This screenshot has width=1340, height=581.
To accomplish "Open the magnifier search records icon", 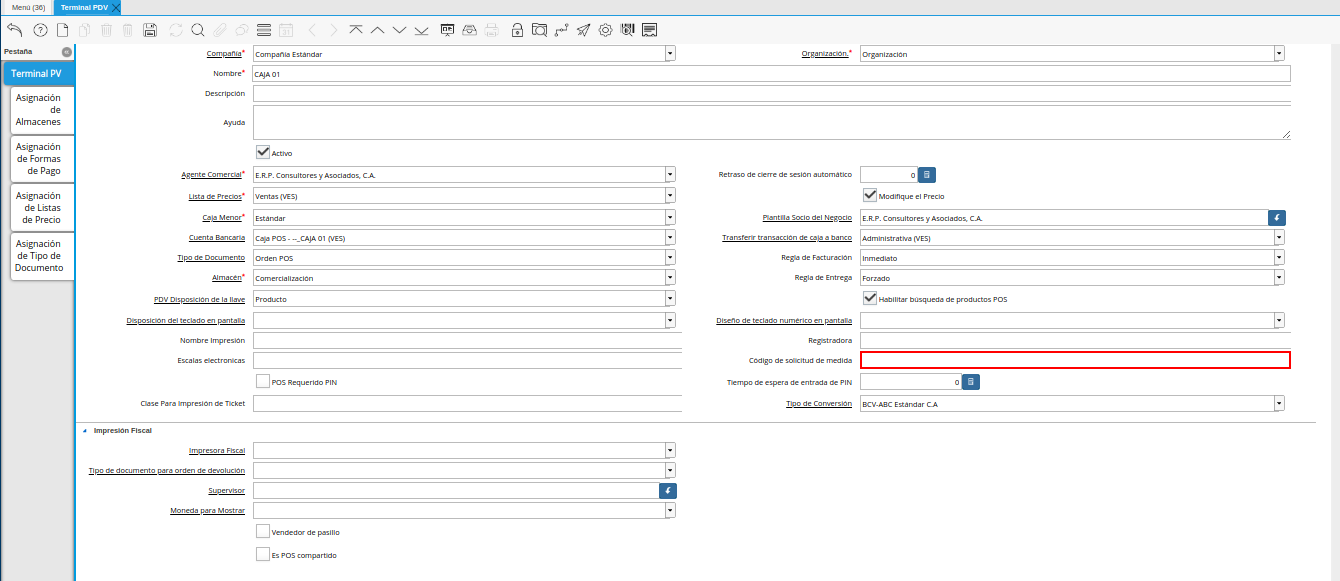I will (198, 30).
